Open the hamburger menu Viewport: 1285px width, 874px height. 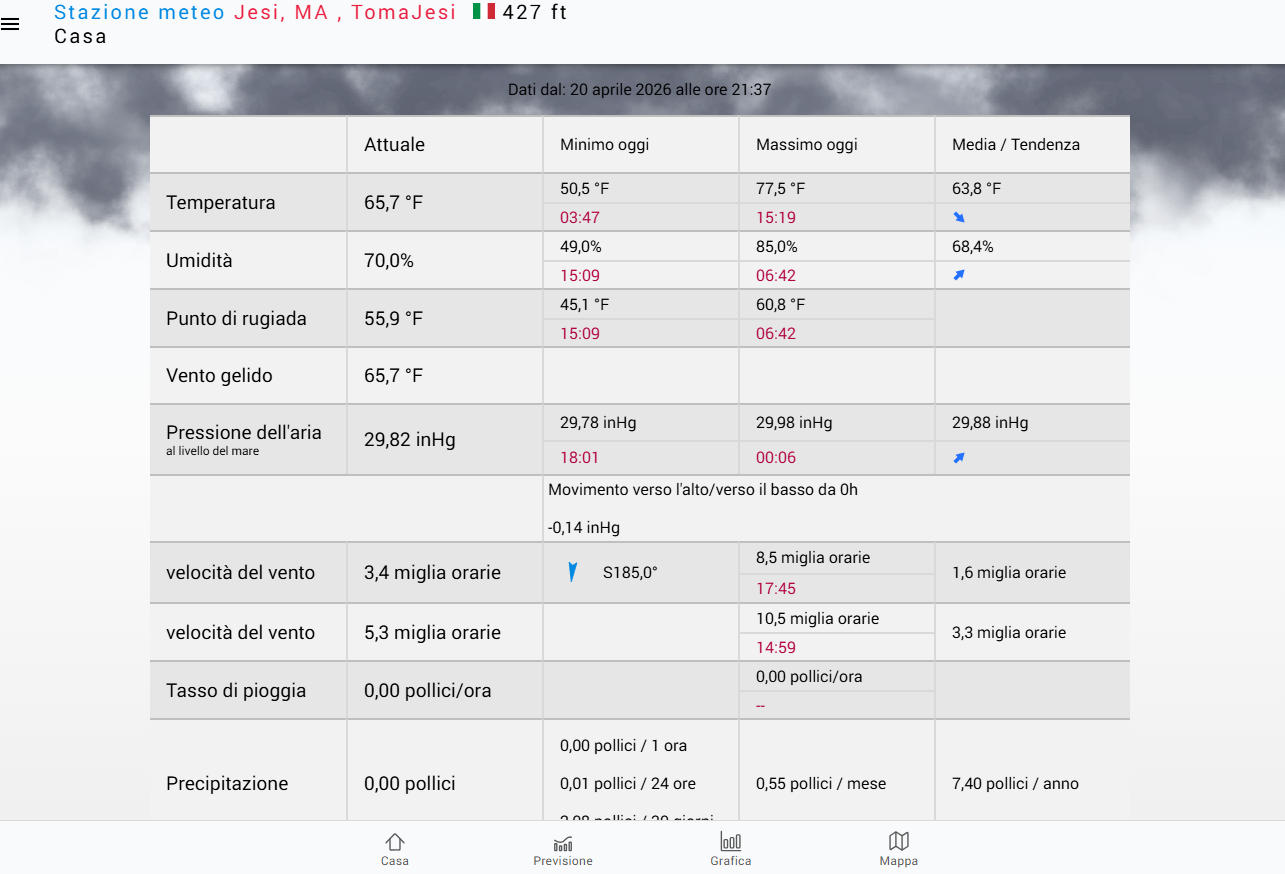pyautogui.click(x=10, y=25)
